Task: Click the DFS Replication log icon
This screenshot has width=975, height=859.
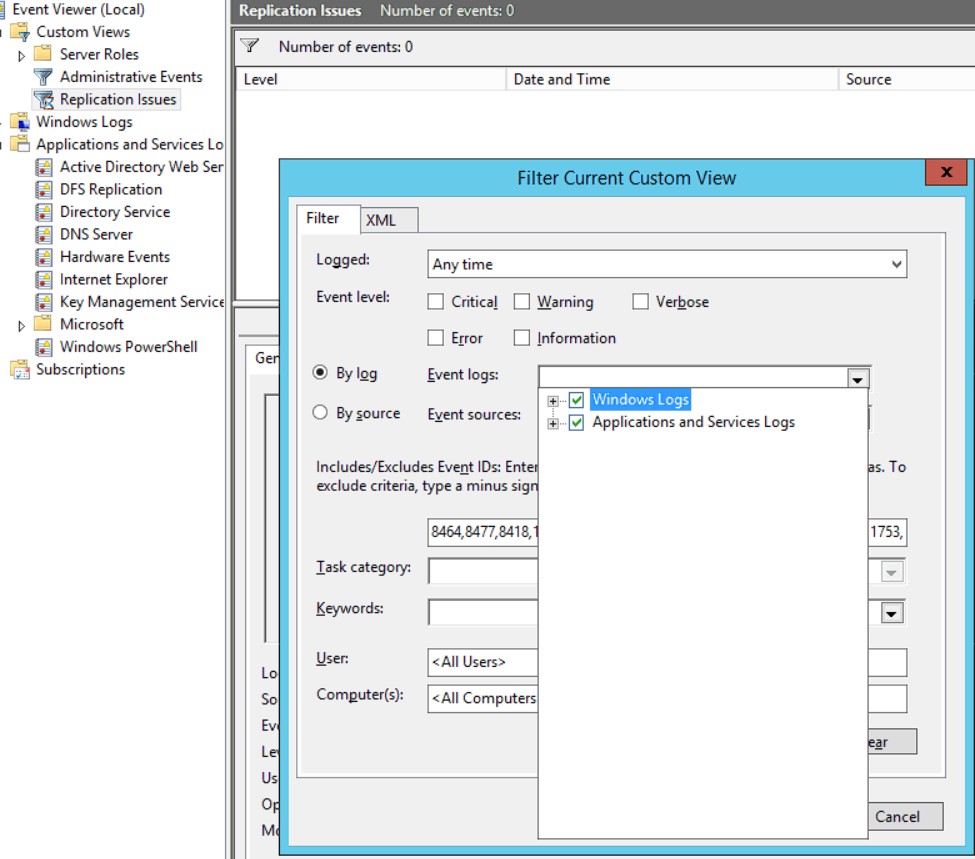Action: pos(44,190)
